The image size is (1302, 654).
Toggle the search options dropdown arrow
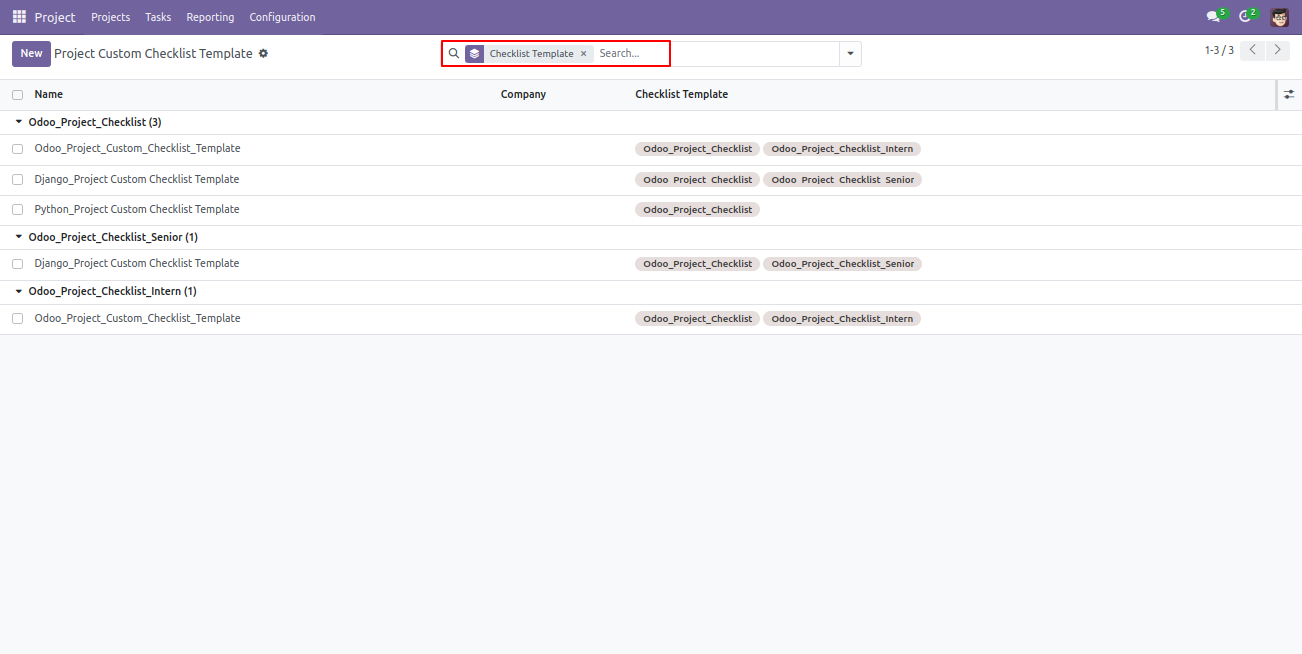(850, 54)
